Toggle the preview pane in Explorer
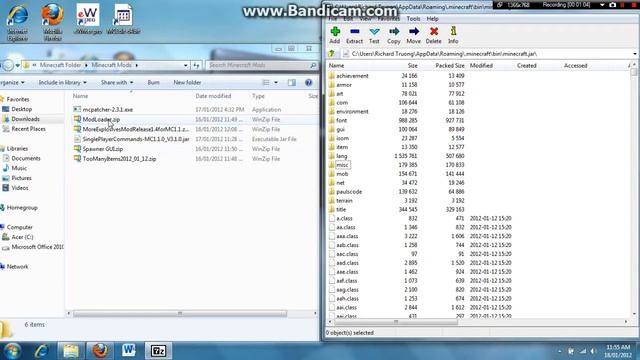640x360 pixels. [291, 83]
